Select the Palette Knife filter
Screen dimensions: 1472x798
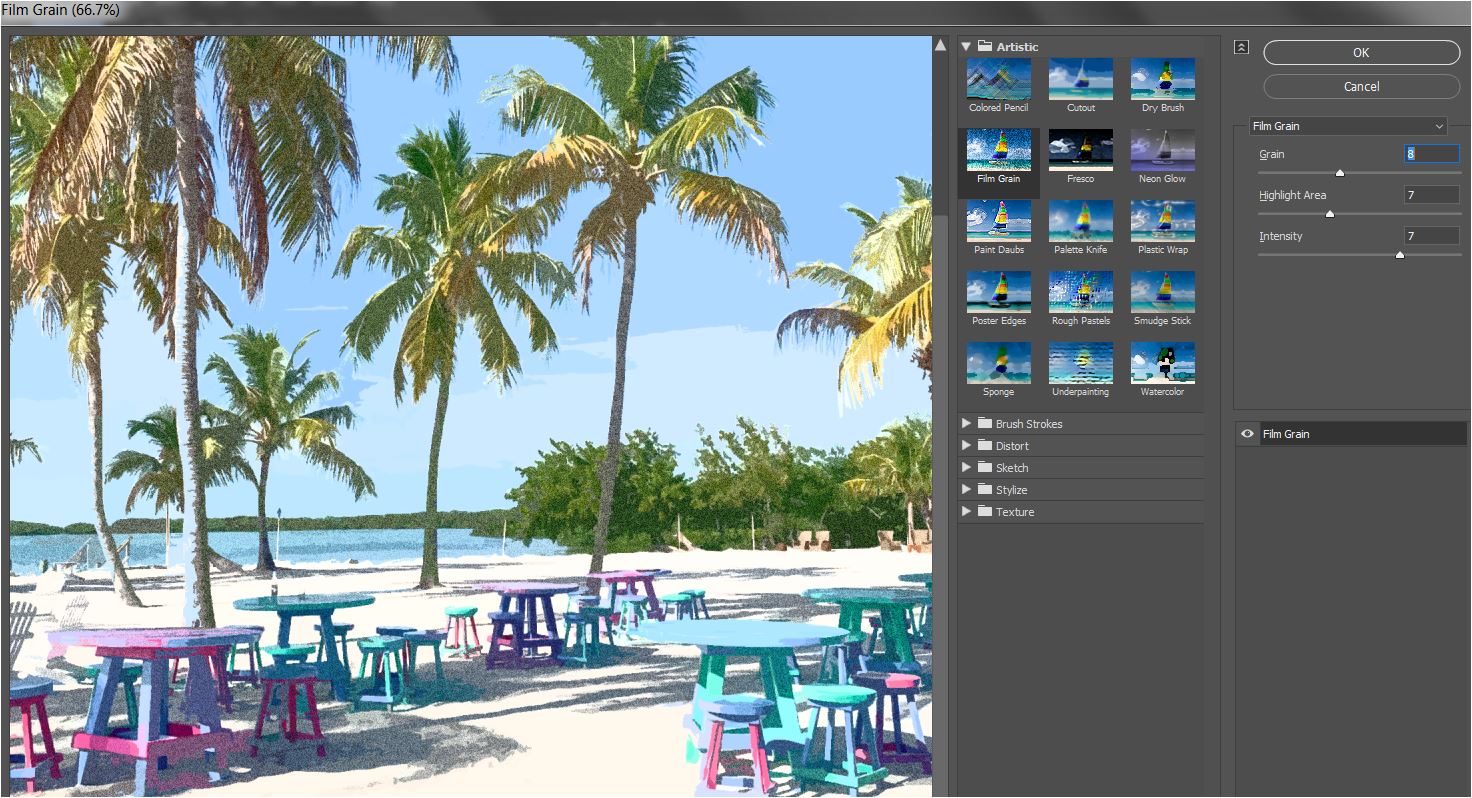[1080, 221]
